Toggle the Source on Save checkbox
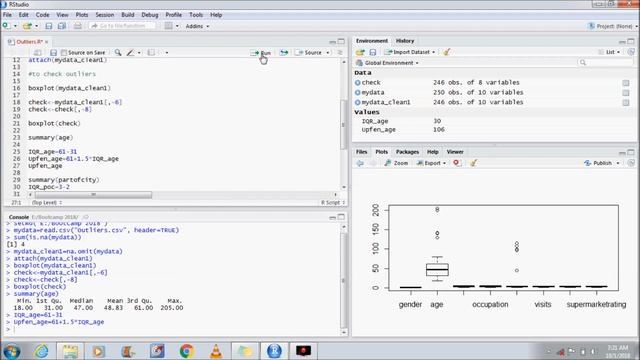 [64, 53]
